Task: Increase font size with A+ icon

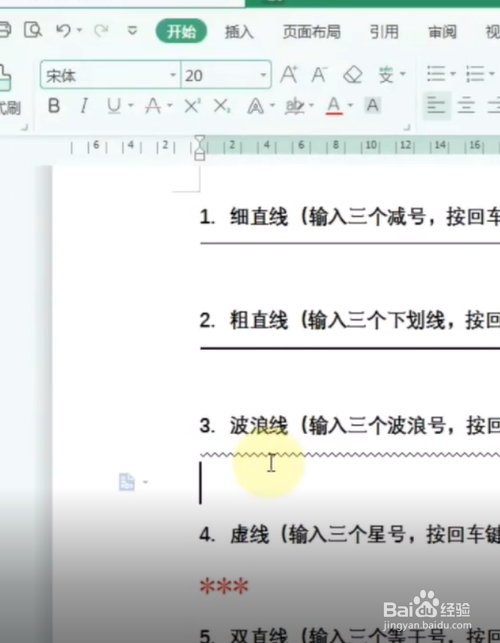Action: pos(289,75)
